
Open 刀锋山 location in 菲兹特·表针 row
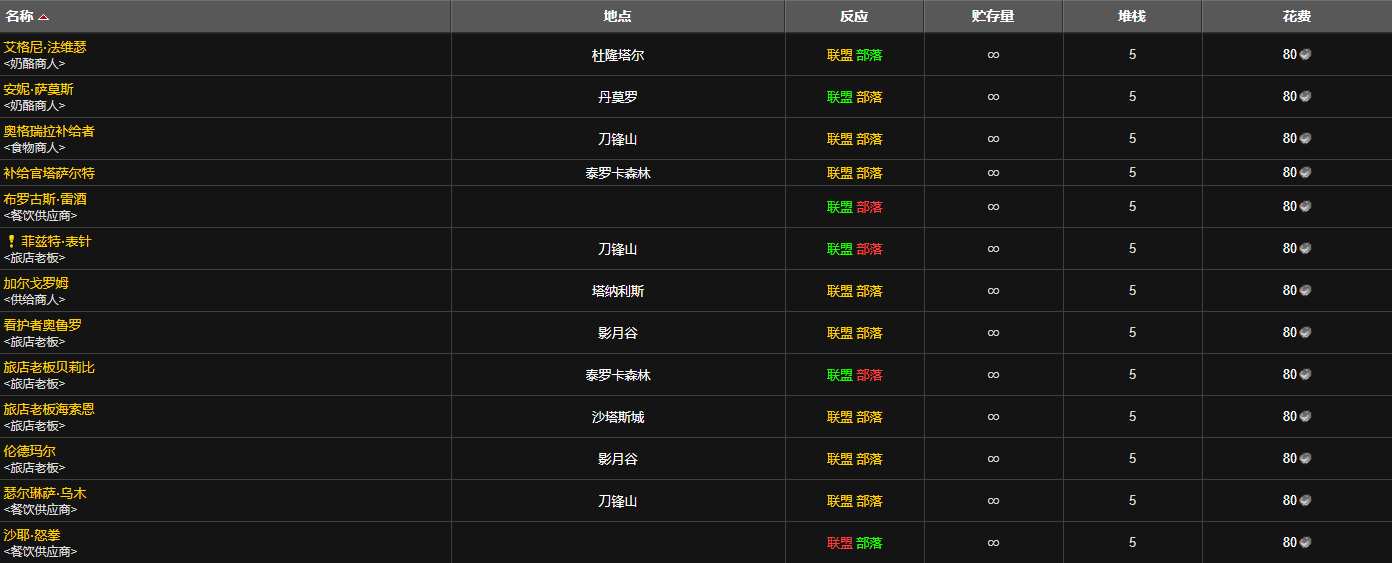618,249
